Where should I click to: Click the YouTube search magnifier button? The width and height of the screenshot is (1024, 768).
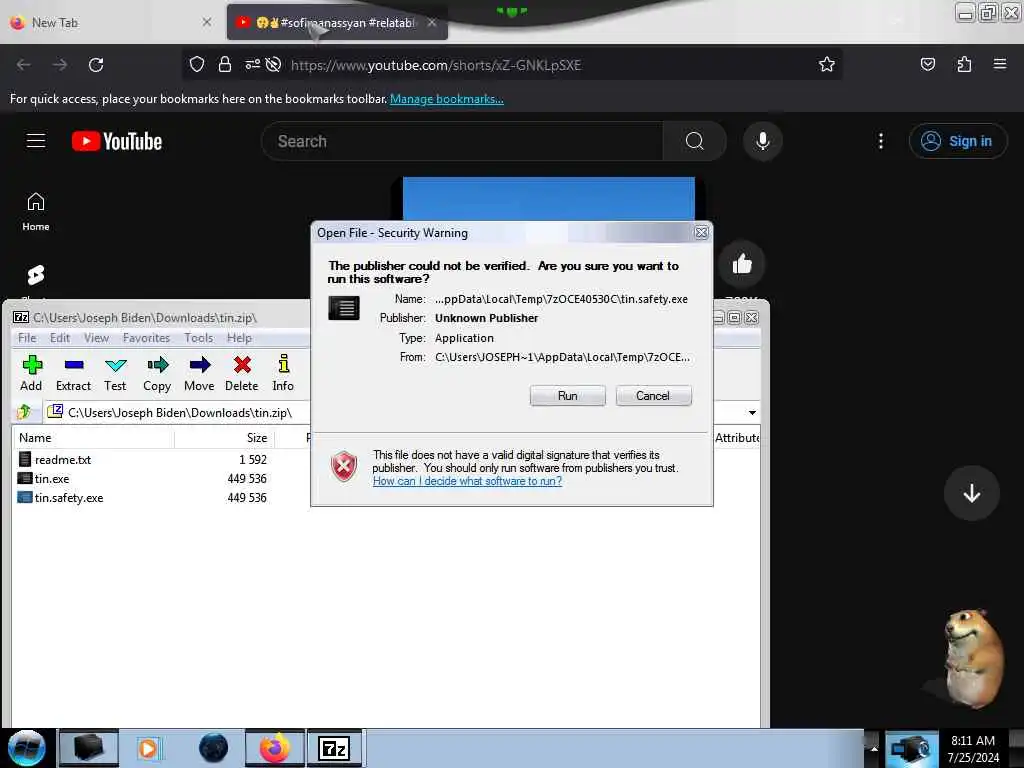[695, 141]
